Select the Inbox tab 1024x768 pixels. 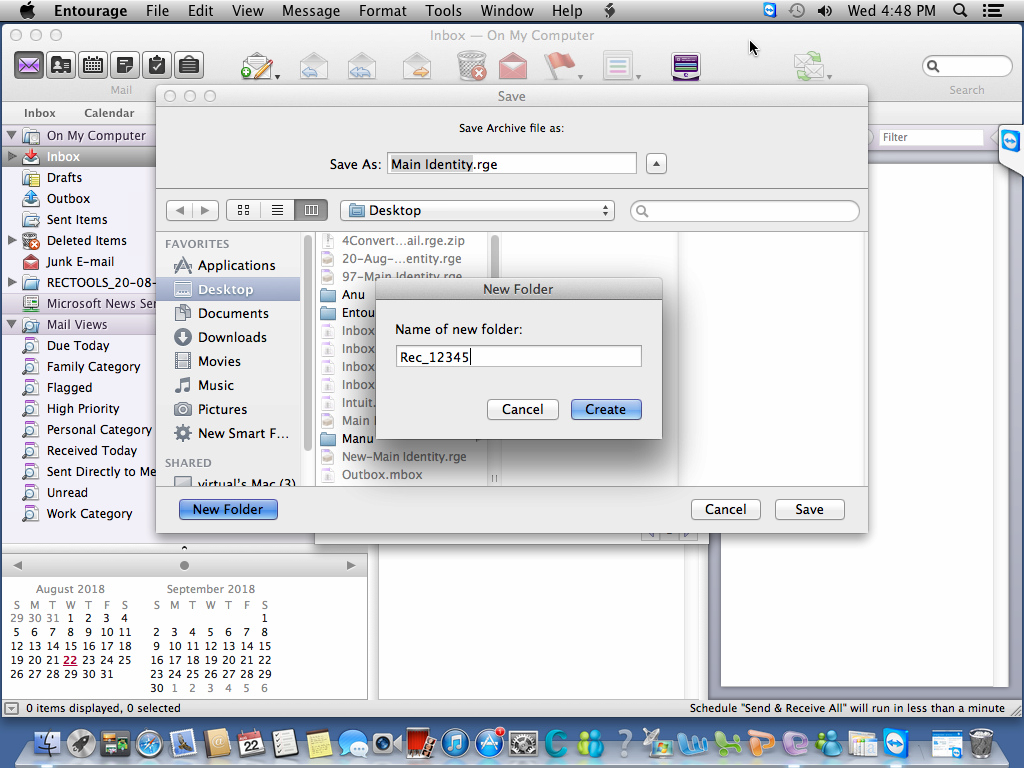click(x=40, y=113)
